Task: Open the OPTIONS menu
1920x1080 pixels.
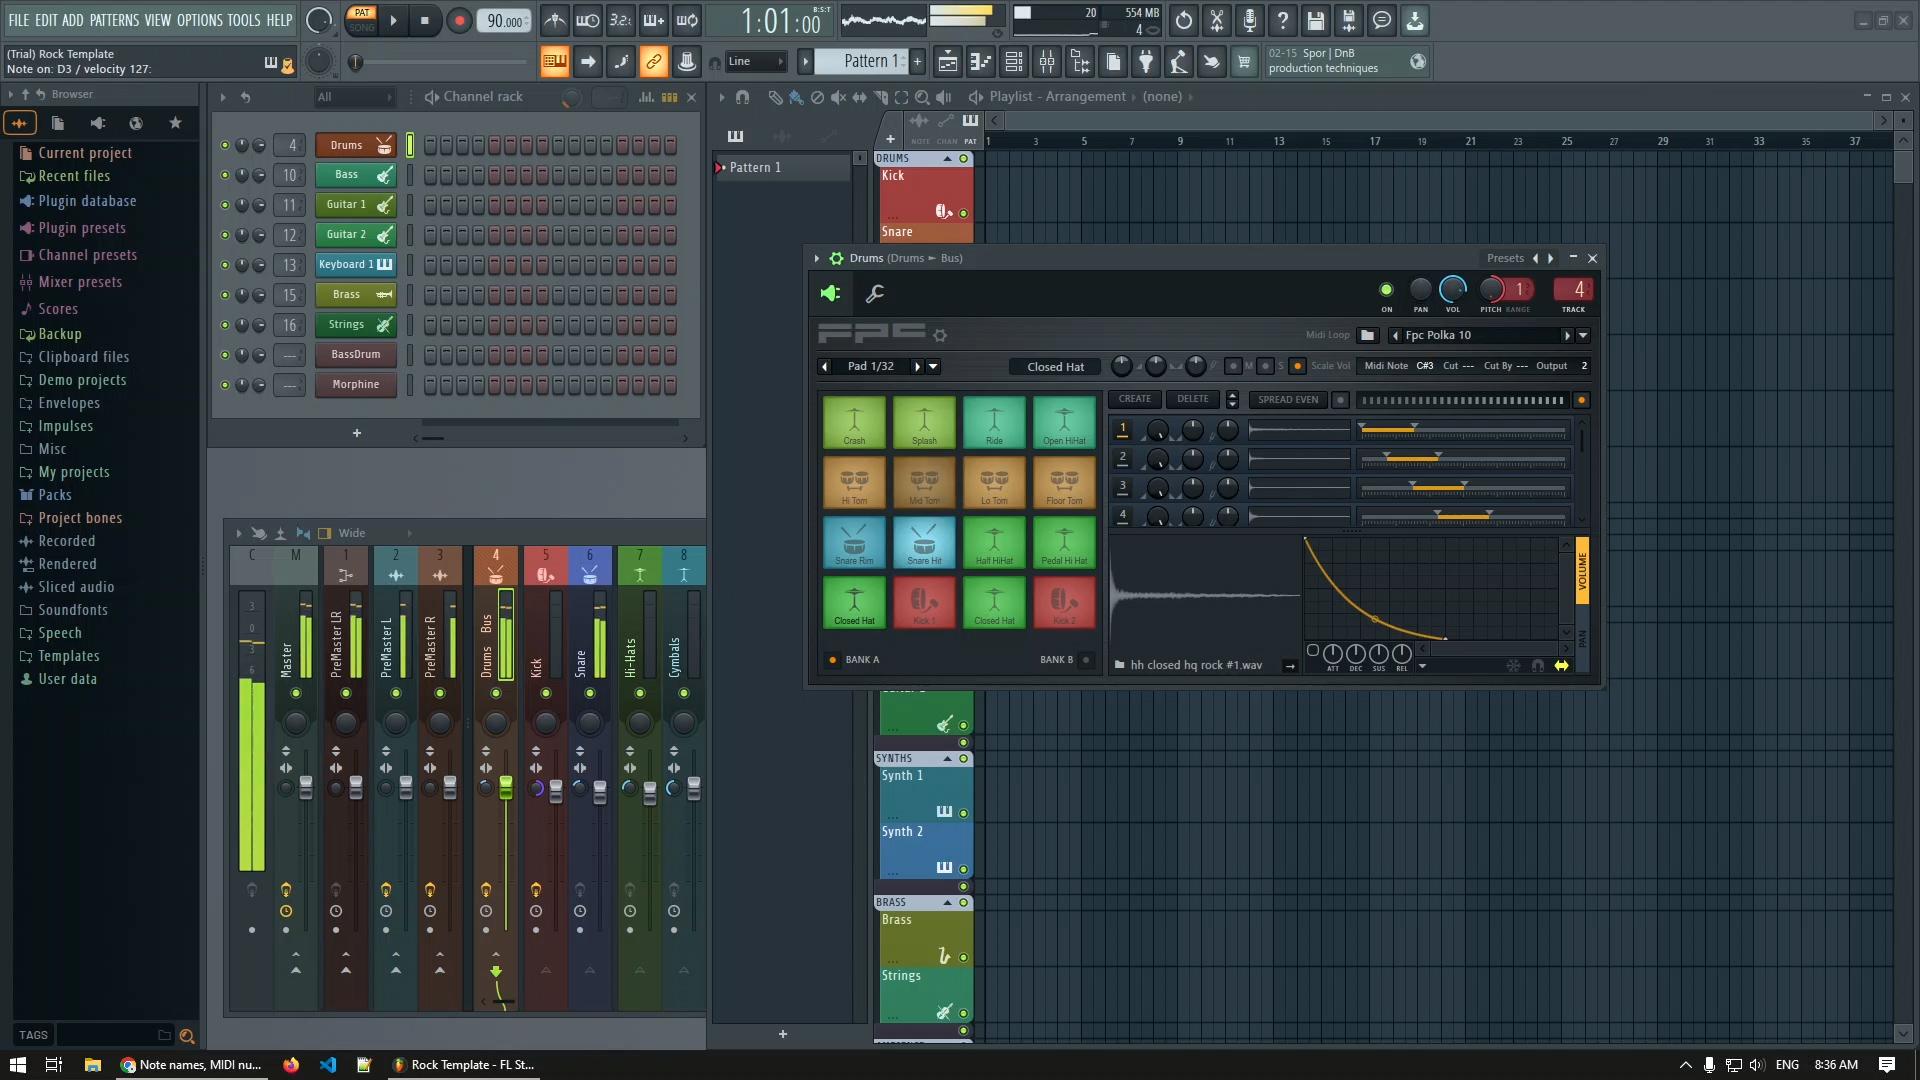Action: [199, 20]
